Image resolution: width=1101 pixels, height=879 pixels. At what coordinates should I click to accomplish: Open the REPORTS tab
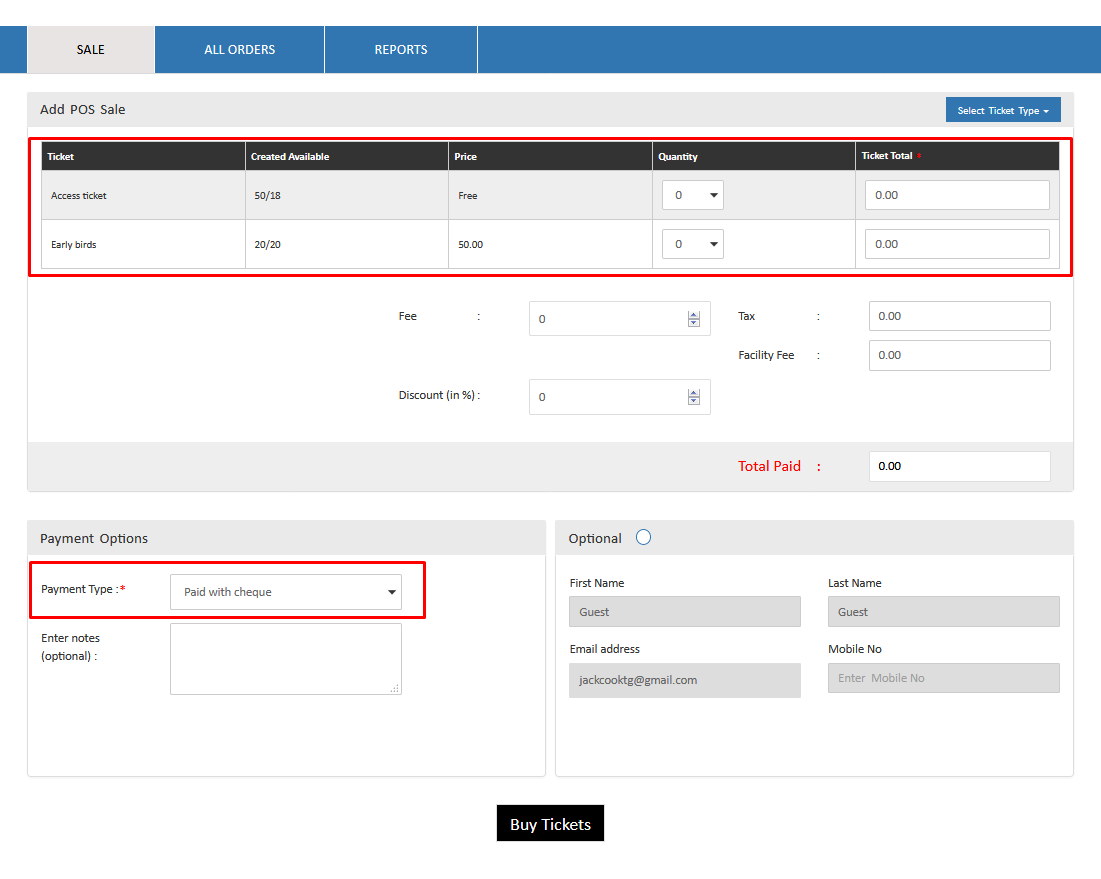[401, 50]
